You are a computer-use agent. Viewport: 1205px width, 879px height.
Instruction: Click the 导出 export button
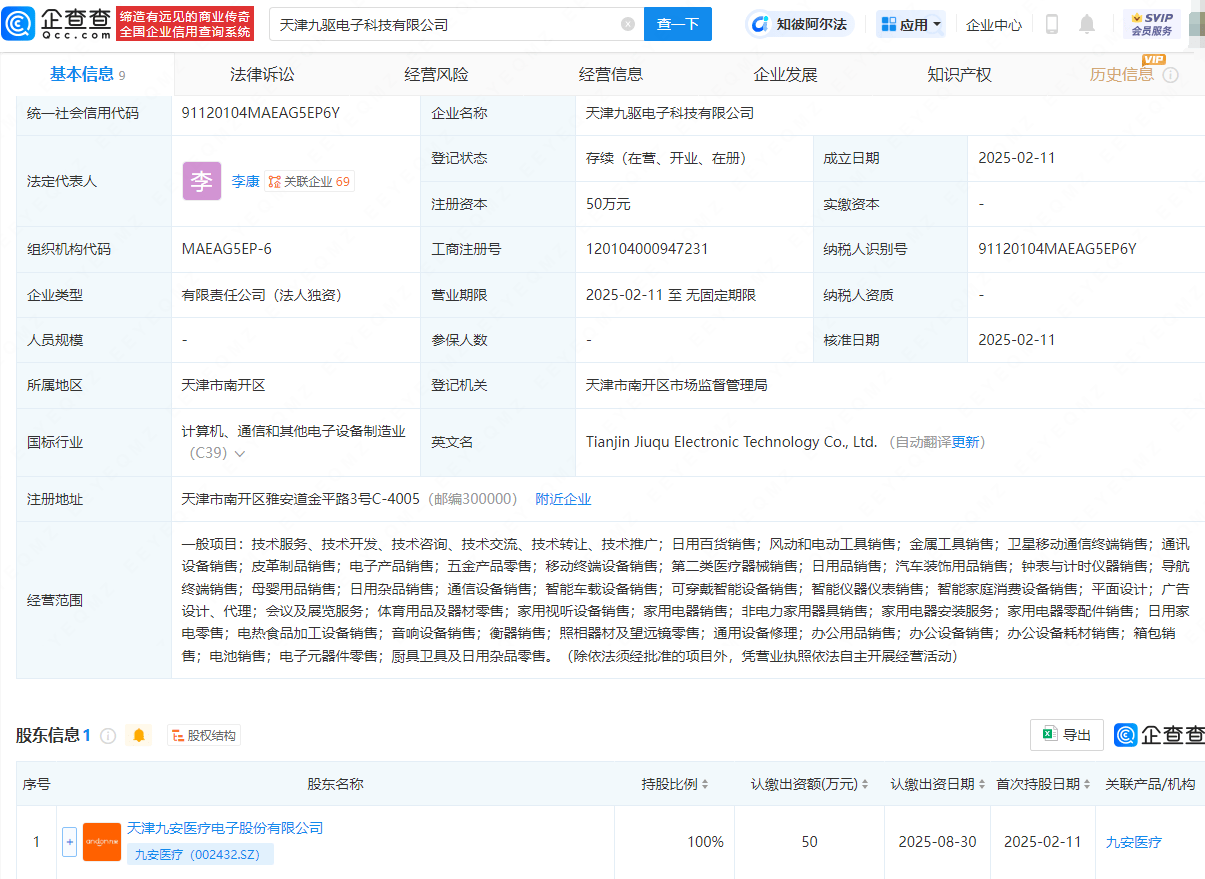coord(1067,735)
